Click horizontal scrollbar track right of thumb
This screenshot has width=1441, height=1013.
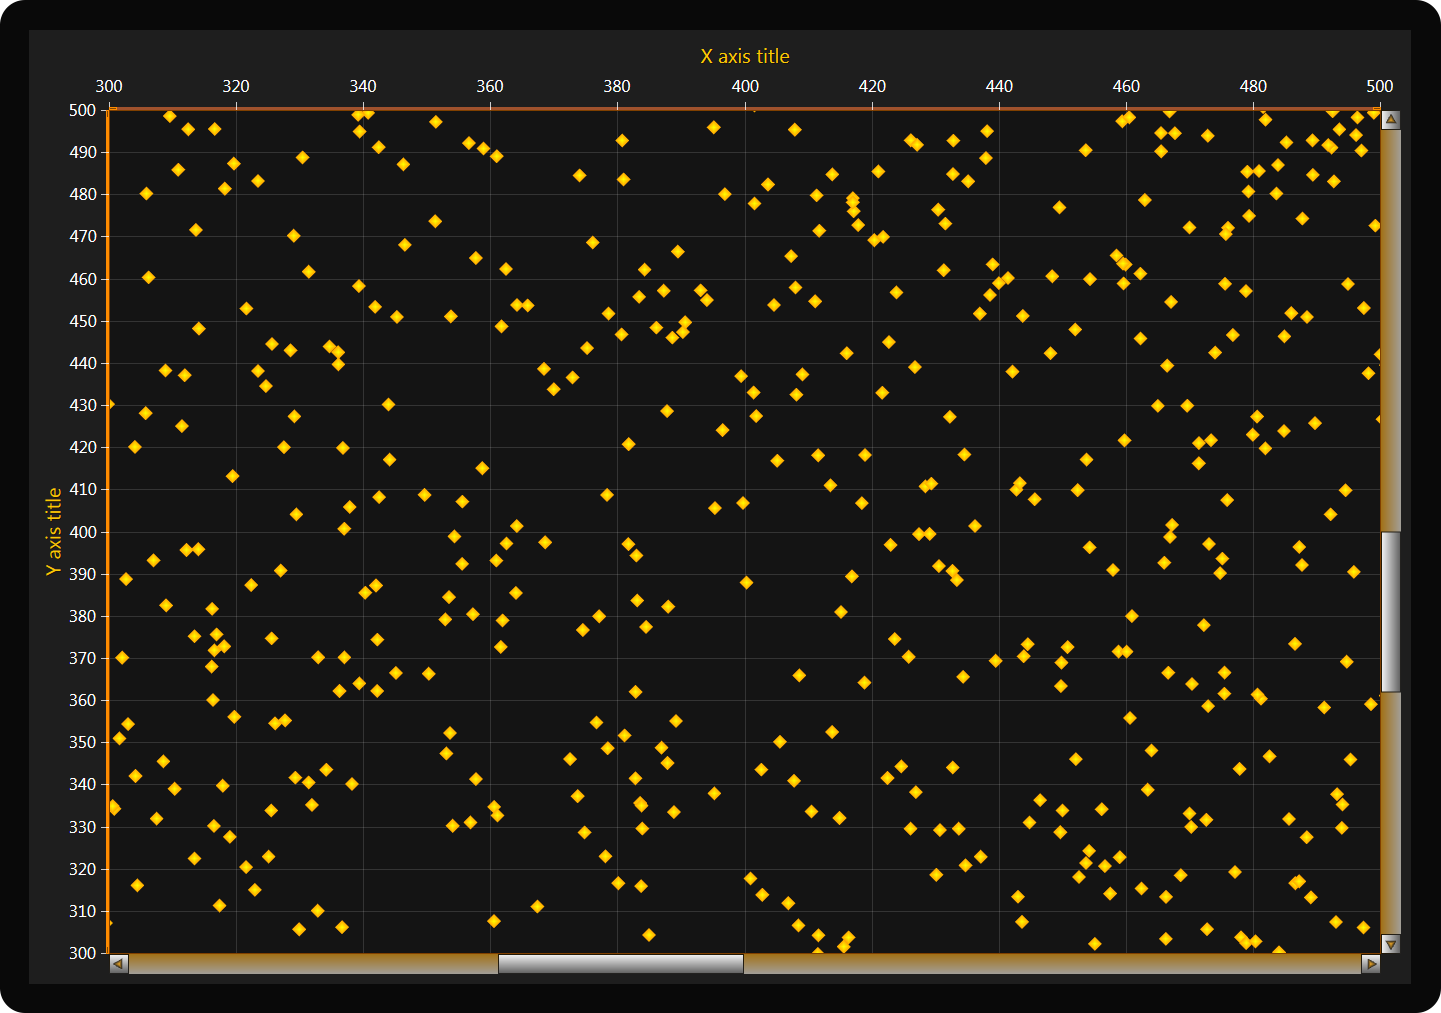1050,964
